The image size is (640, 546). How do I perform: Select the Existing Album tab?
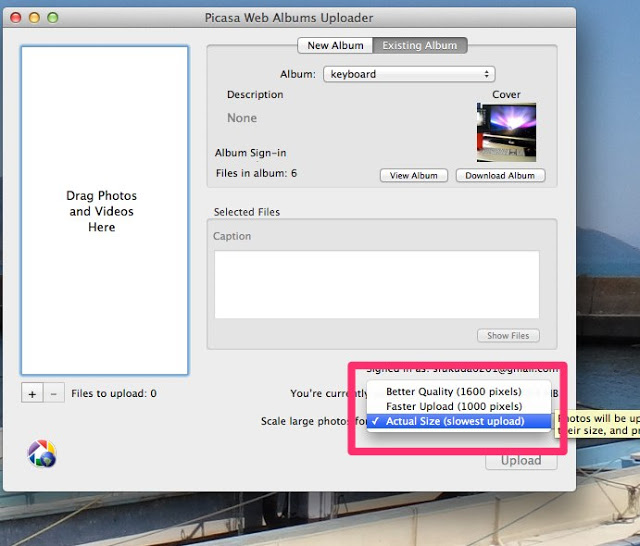pos(420,45)
